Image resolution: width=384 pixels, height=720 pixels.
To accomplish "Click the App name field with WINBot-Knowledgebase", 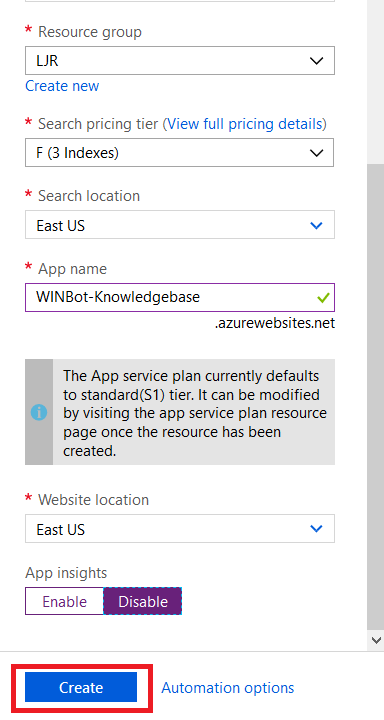I will (x=180, y=298).
